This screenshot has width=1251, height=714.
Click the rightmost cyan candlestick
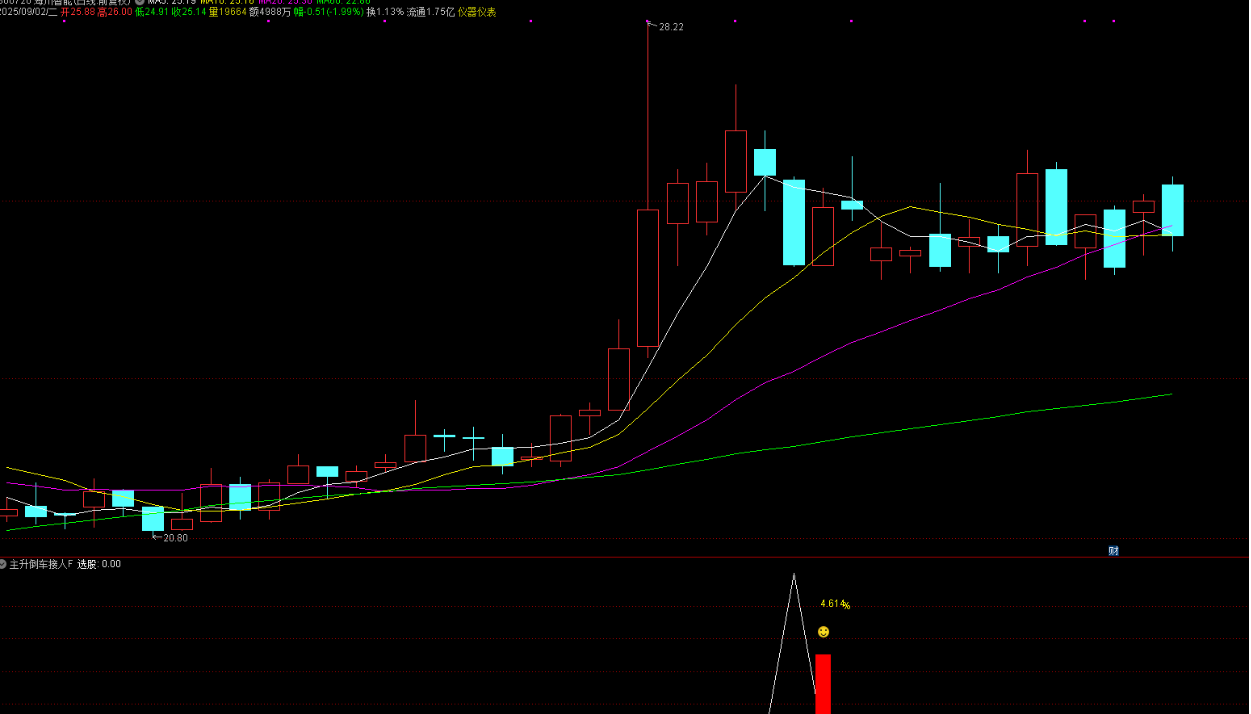(x=1172, y=210)
